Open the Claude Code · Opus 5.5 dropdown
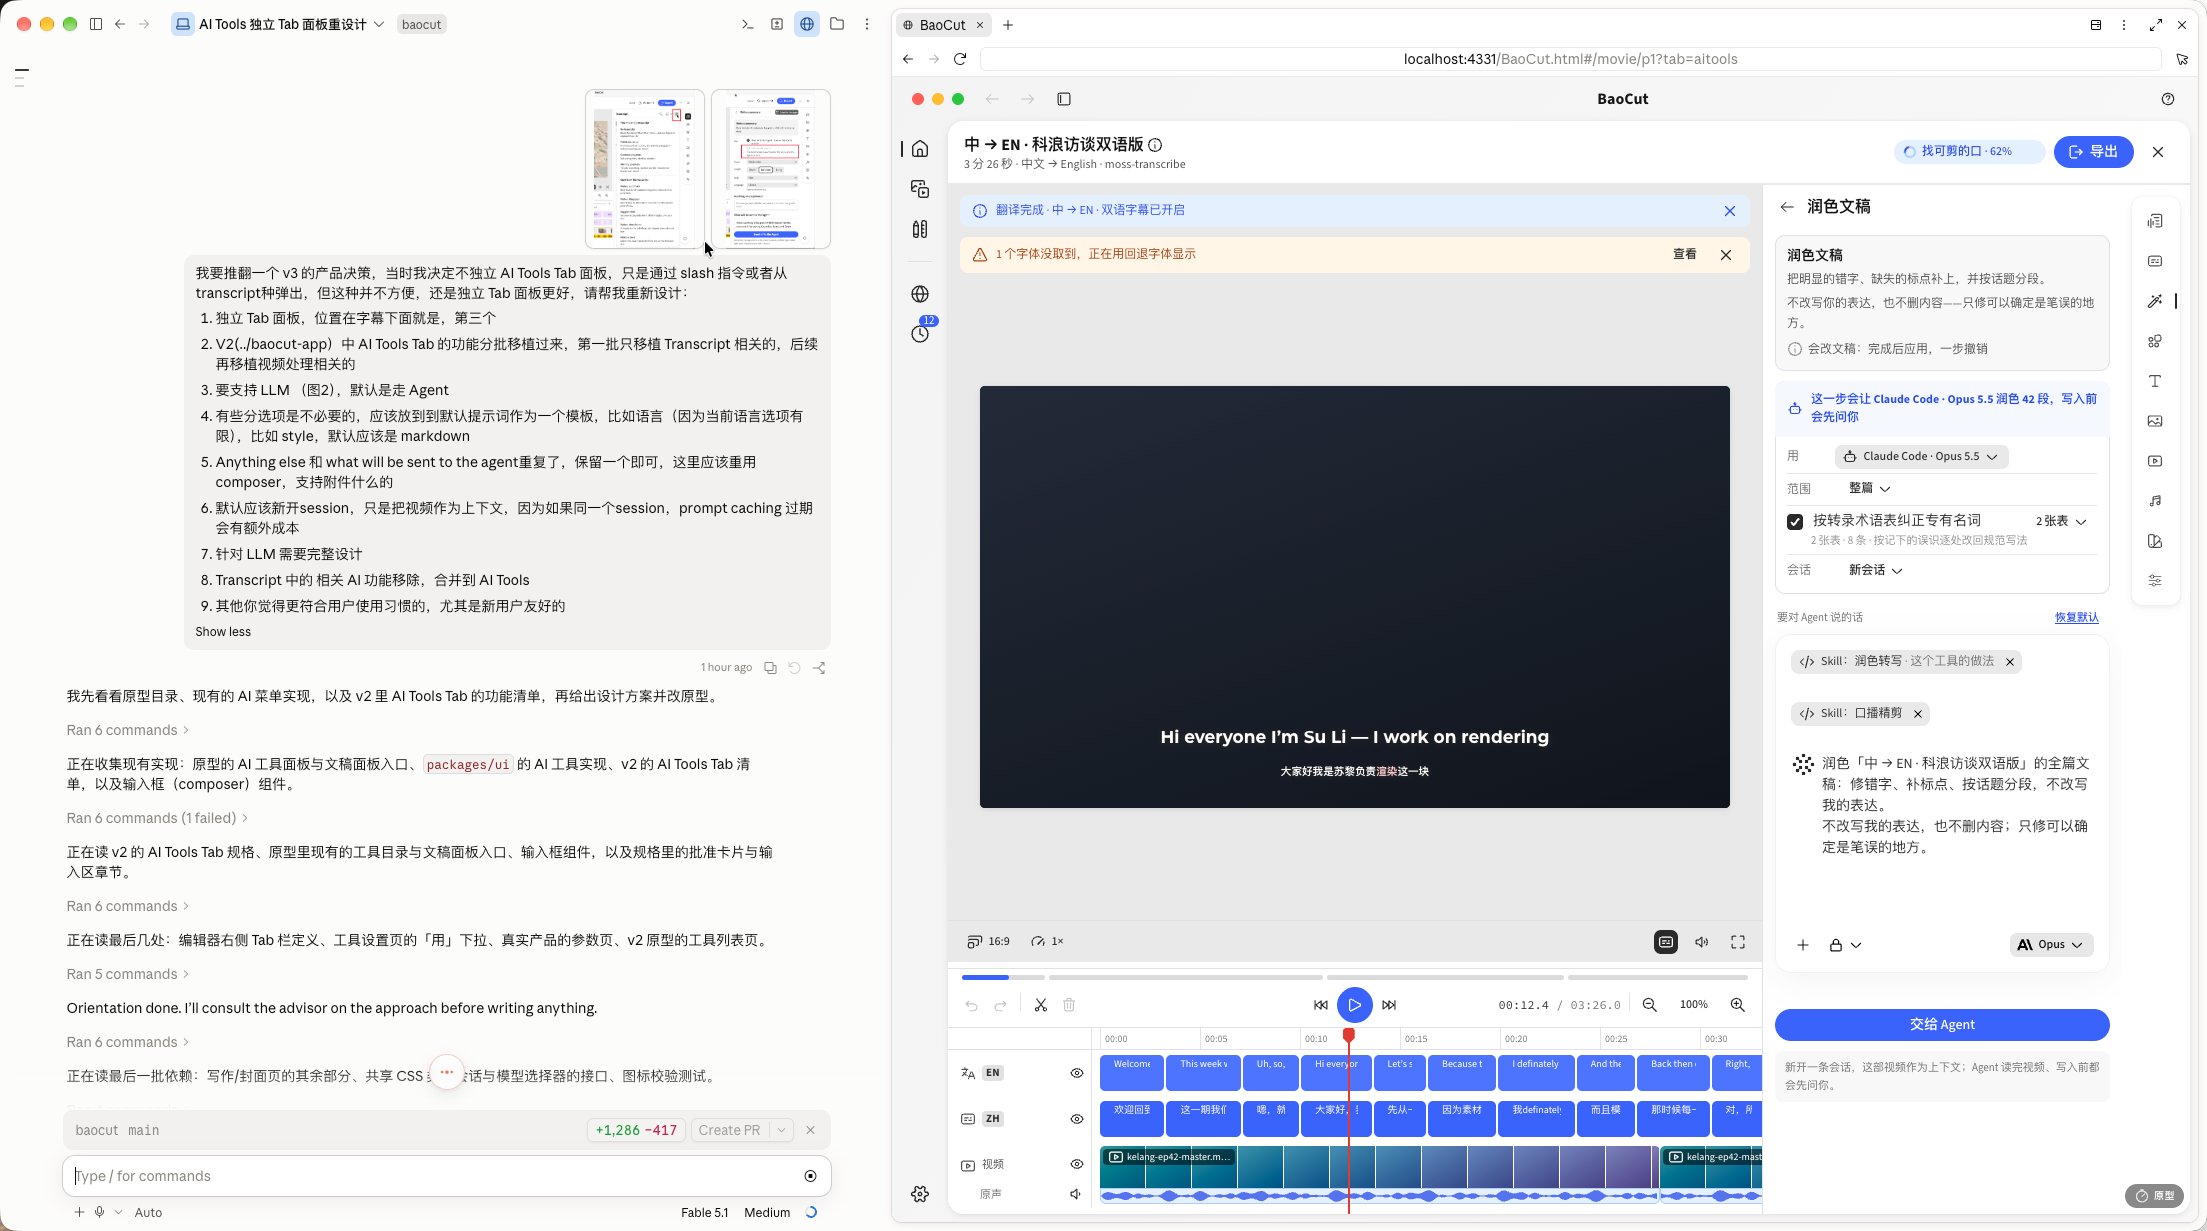 (1921, 456)
